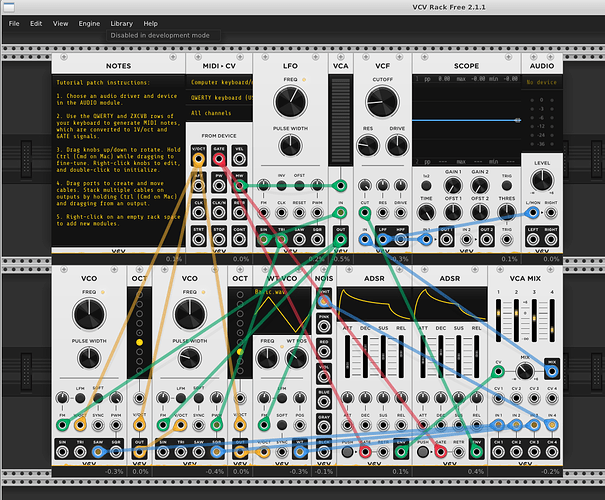Screen dimensions: 605x500
Task: Toggle the Scope TRIG button
Action: pos(507,186)
